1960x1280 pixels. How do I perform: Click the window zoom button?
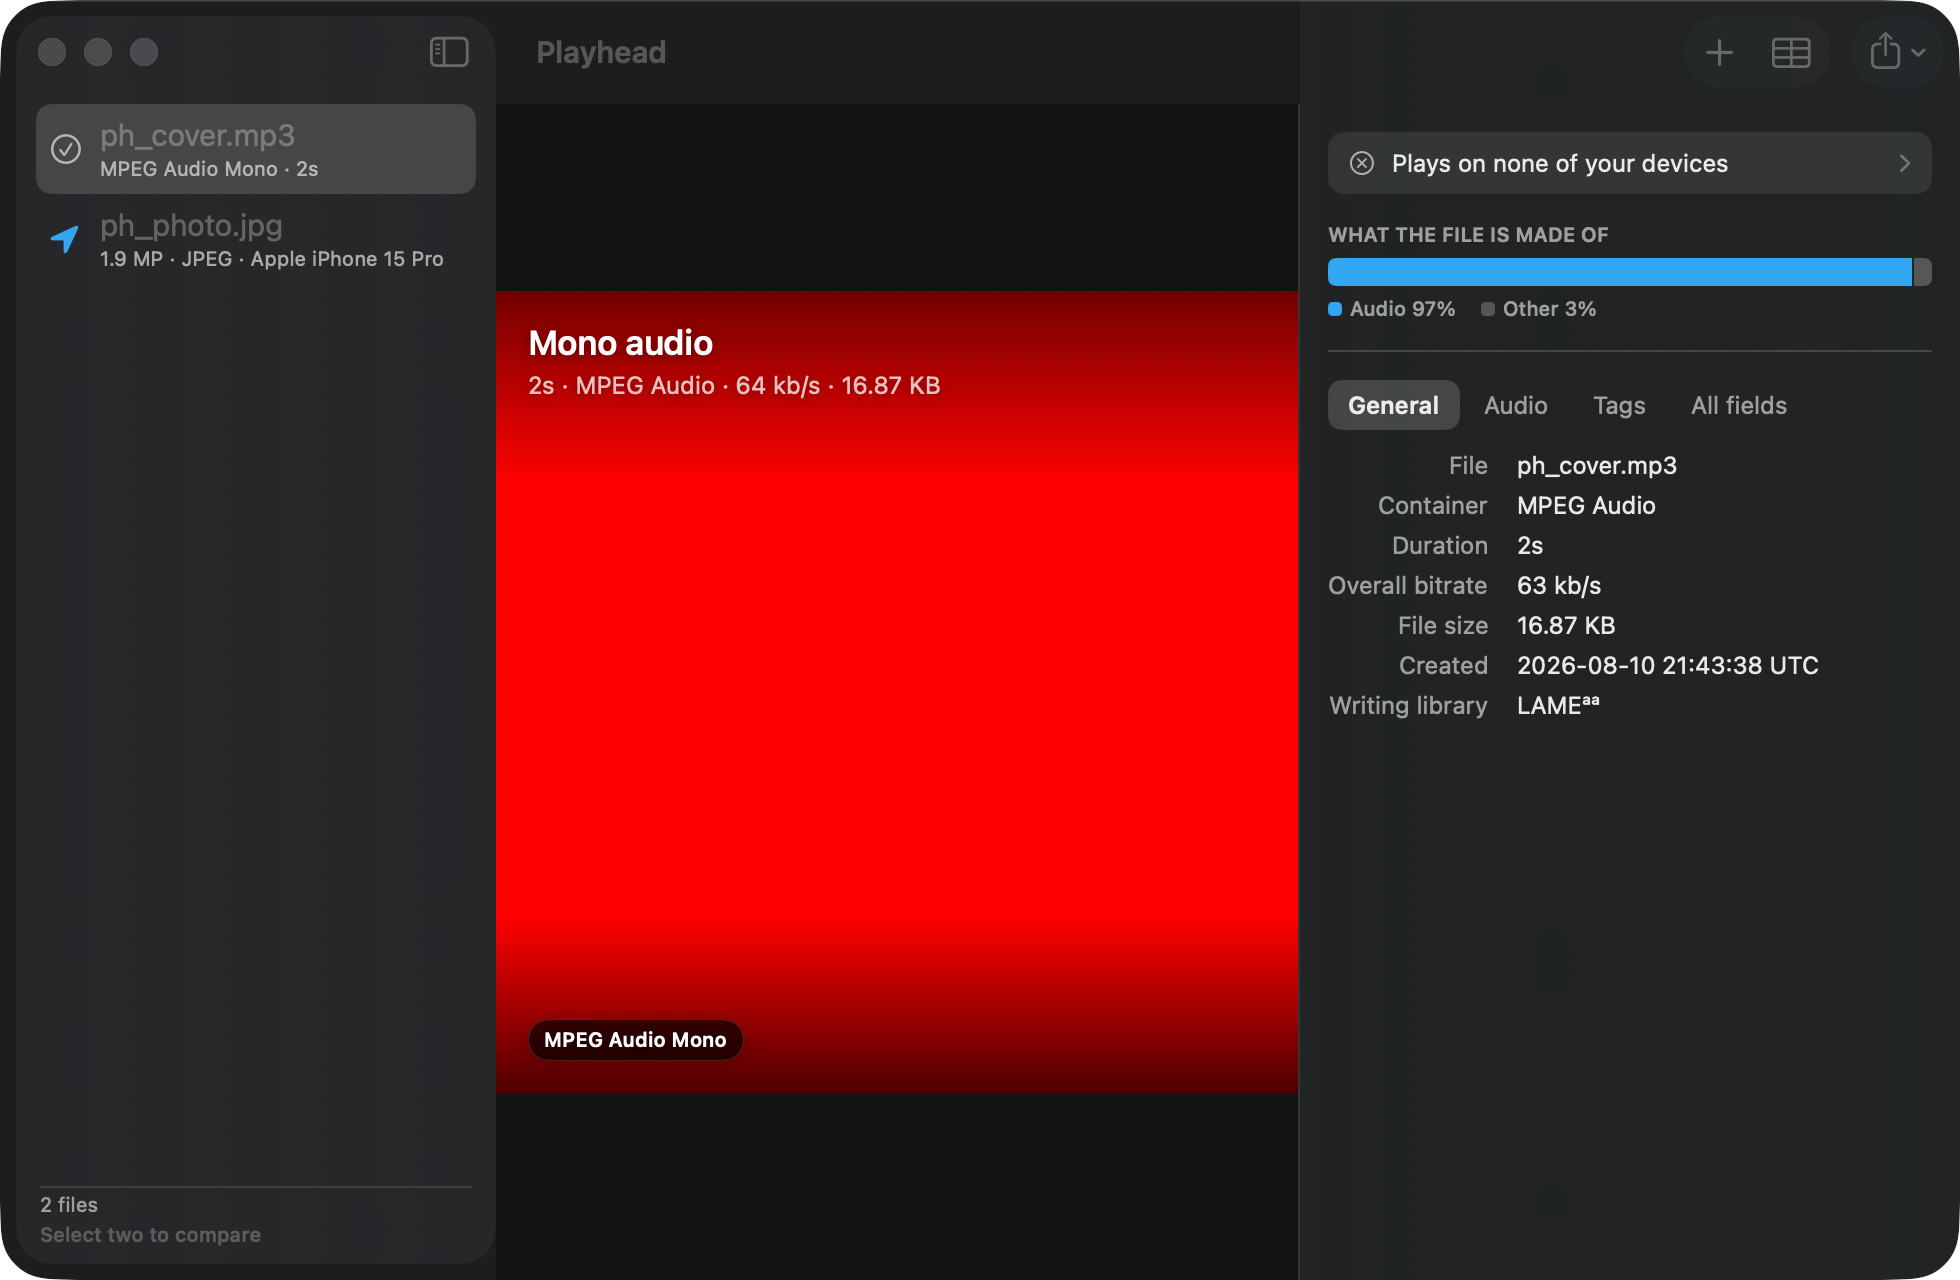point(144,52)
